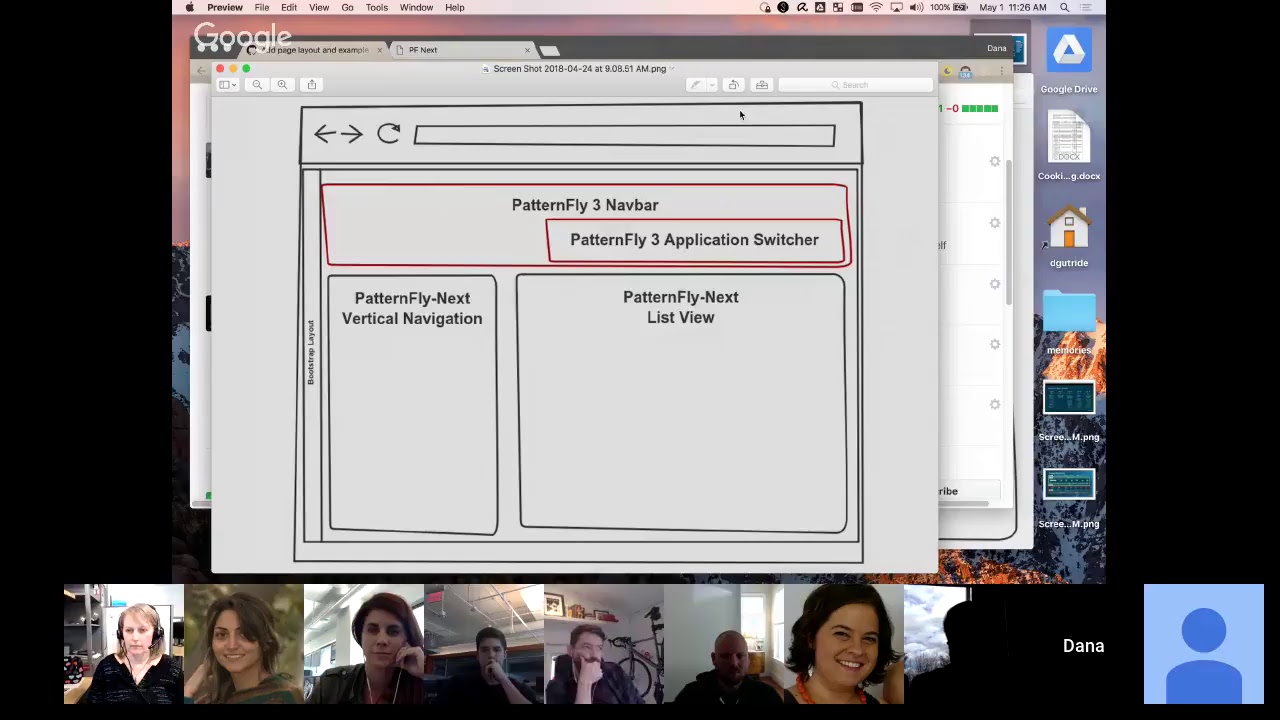Open the Help menu
This screenshot has height=720, width=1280.
[x=454, y=7]
